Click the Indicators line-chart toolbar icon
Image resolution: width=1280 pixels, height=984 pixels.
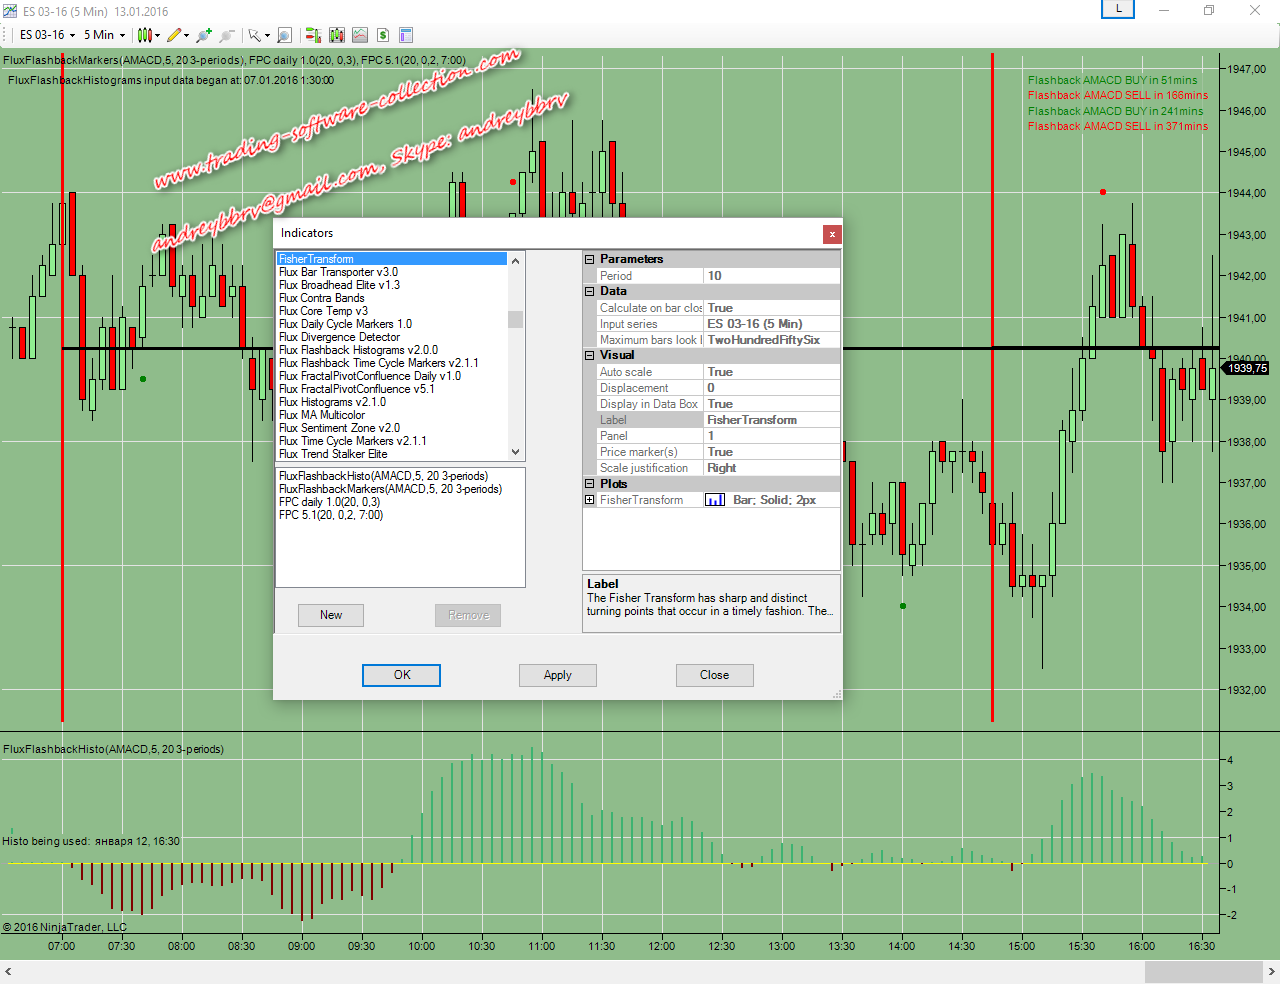[360, 35]
